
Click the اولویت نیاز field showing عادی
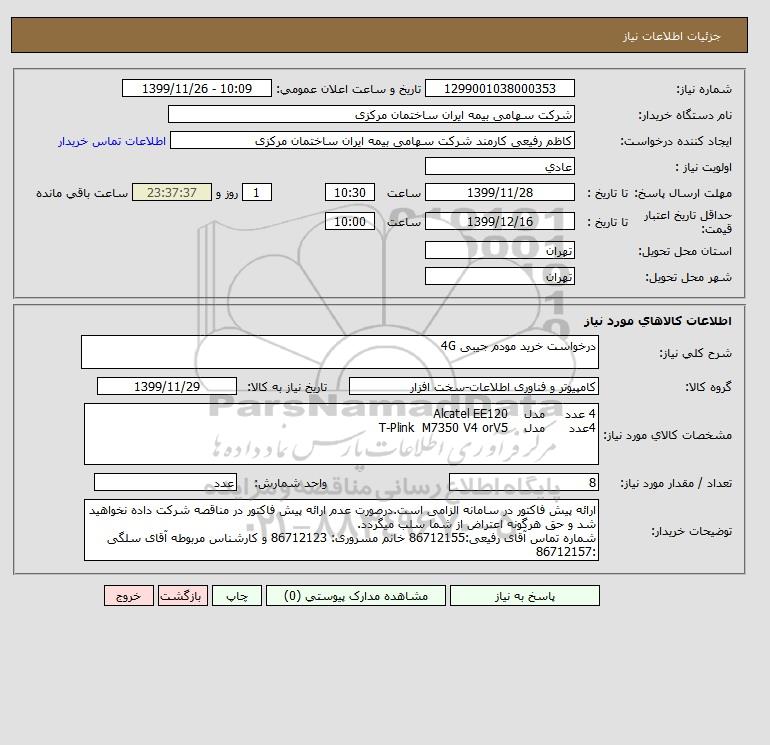499,166
